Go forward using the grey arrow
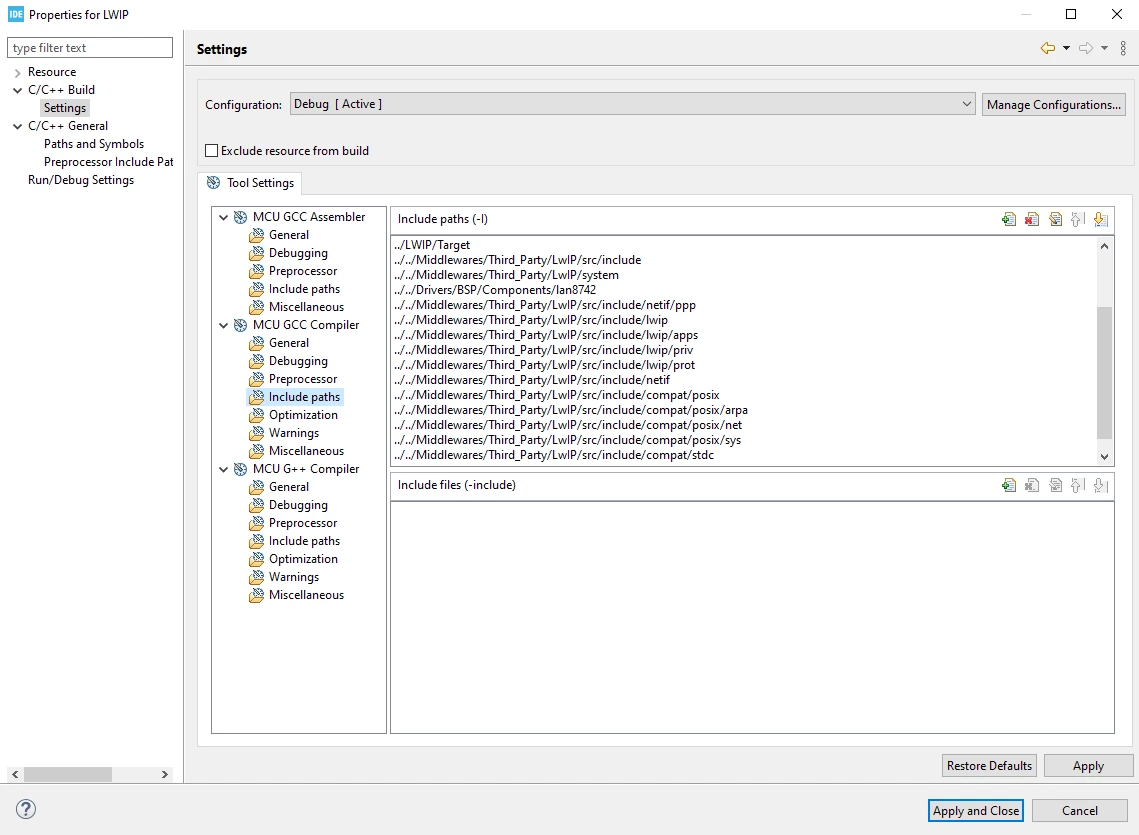Viewport: 1139px width, 835px height. (x=1086, y=48)
